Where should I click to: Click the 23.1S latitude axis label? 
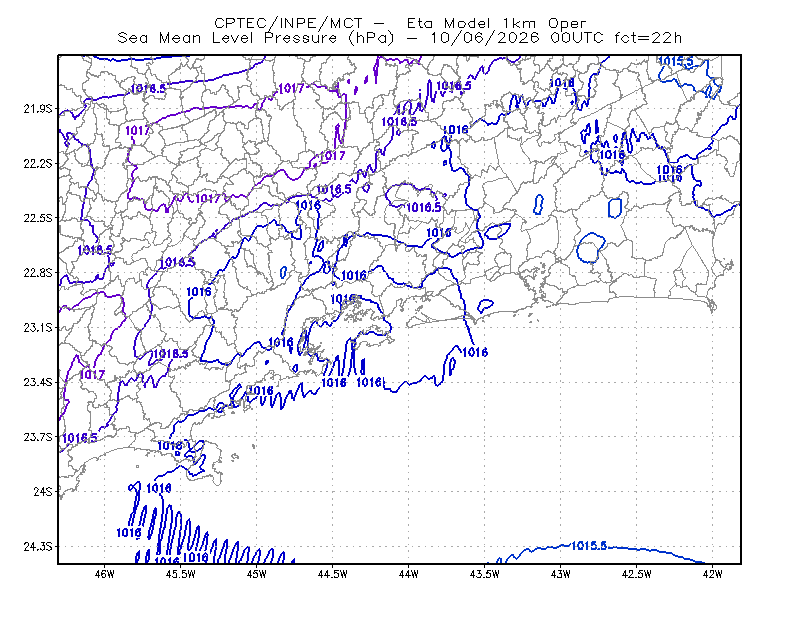(x=38, y=327)
